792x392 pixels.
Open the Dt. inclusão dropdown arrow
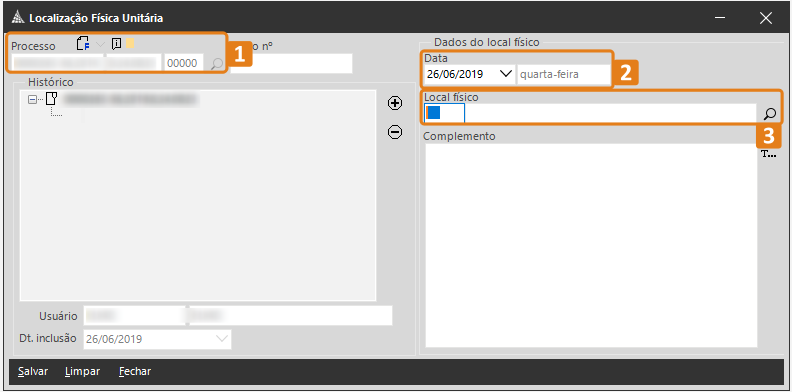tap(221, 339)
